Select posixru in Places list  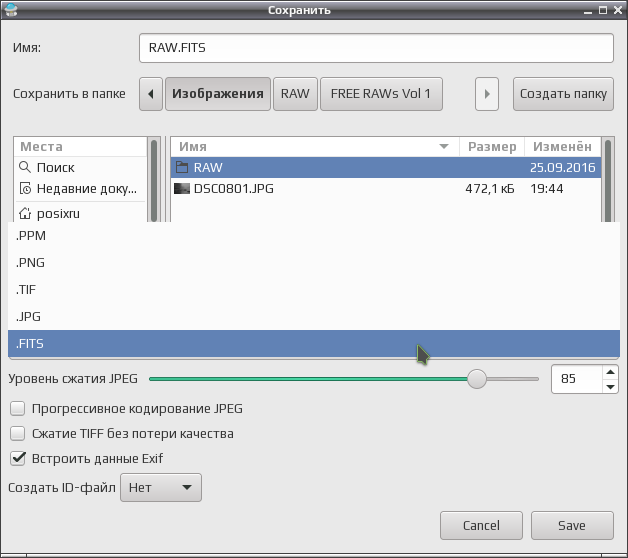coord(81,213)
